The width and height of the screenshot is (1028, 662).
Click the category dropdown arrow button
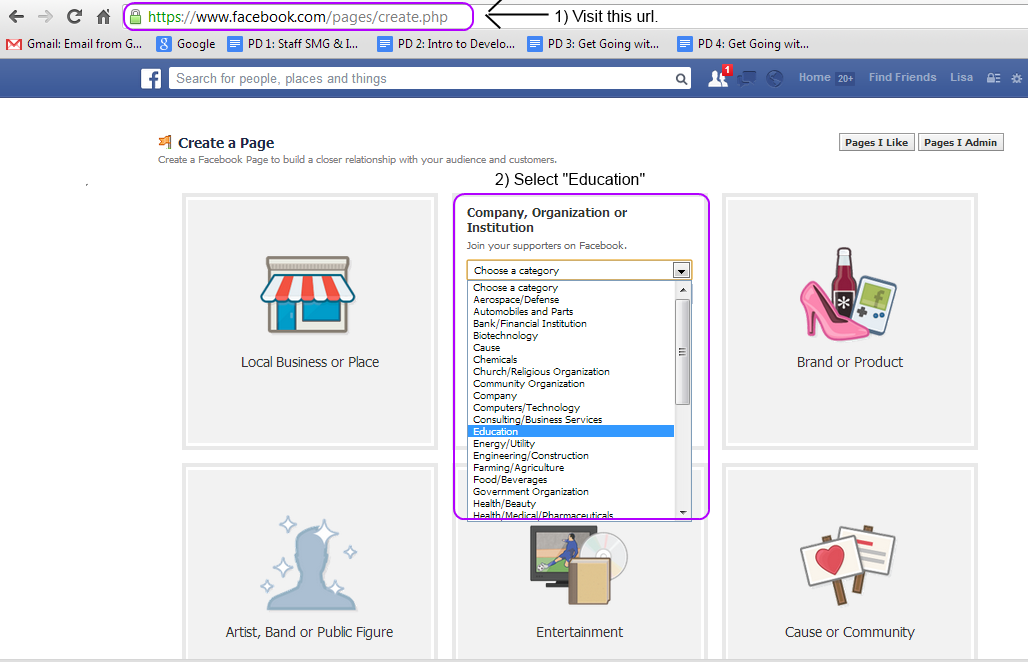pyautogui.click(x=681, y=270)
